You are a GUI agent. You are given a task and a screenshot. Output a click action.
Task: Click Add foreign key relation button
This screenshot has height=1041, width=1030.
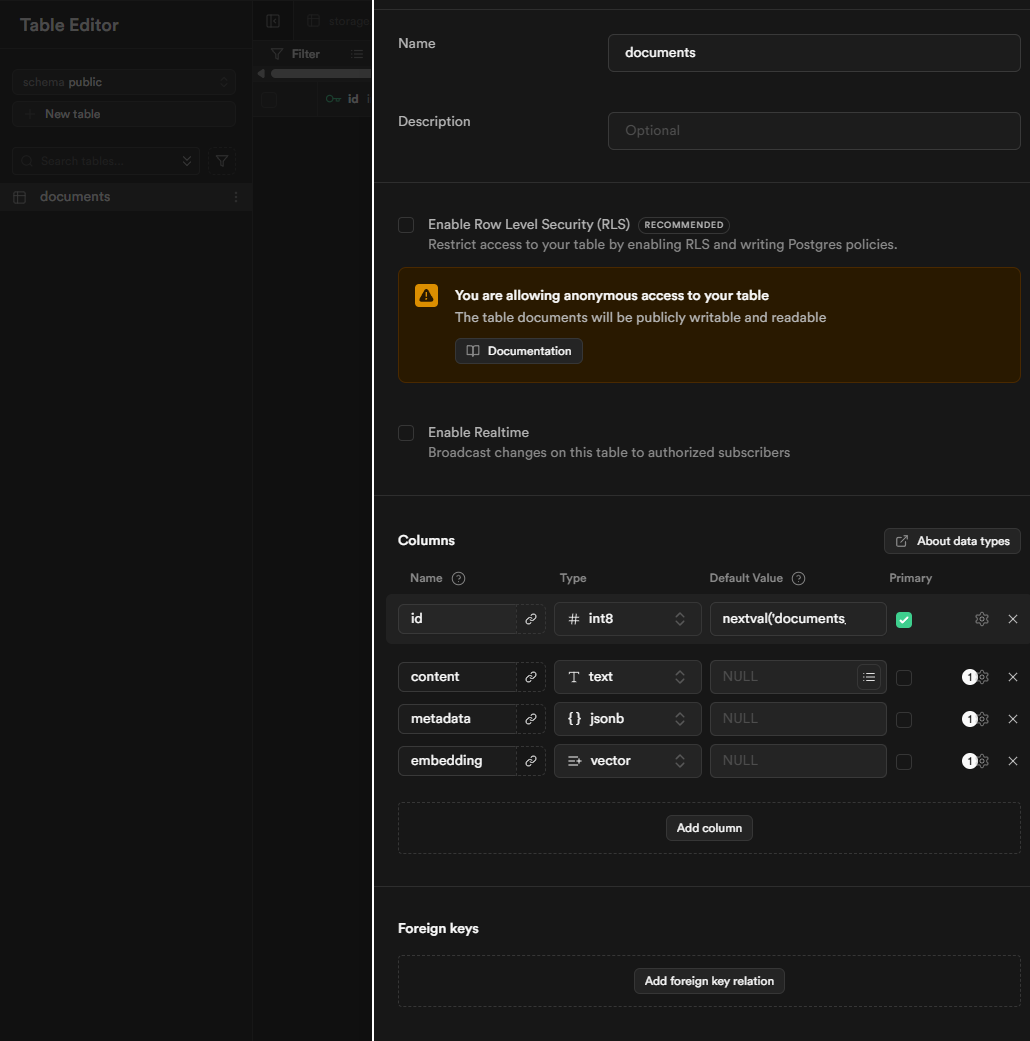pos(709,981)
